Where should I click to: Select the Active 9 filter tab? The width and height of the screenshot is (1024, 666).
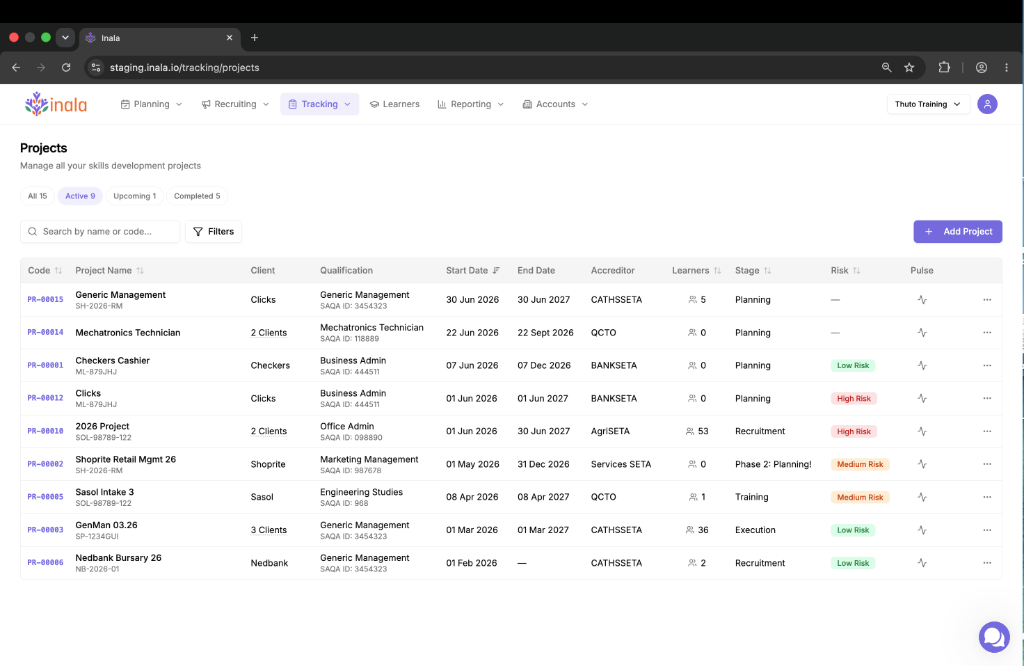coord(80,196)
